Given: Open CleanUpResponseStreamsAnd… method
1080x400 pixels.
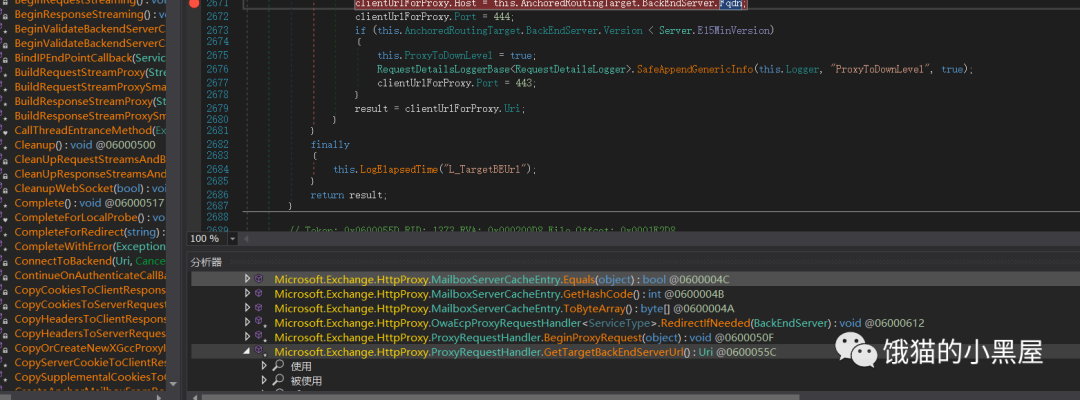Looking at the screenshot, I should [90, 174].
